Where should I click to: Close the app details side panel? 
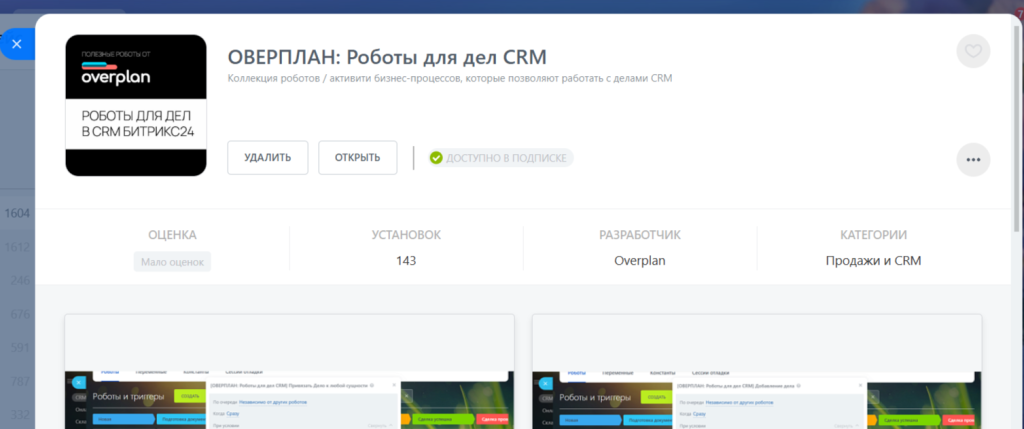coord(16,44)
